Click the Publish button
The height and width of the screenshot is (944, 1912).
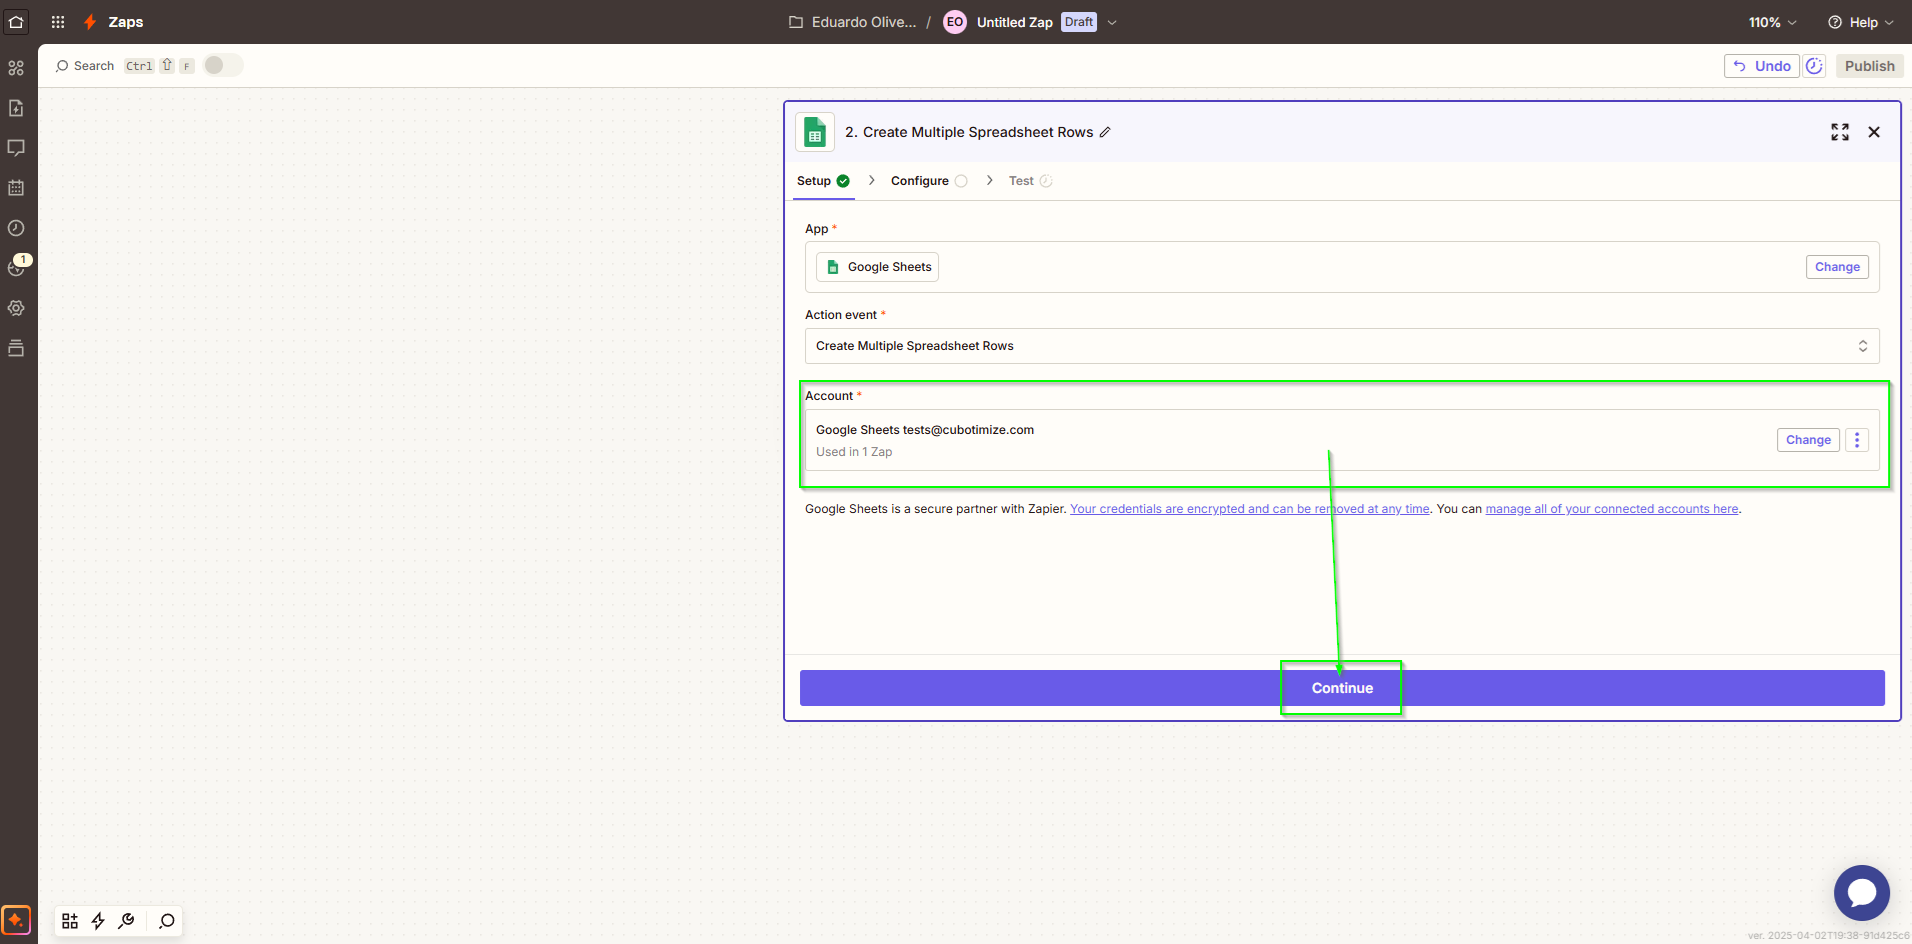[1869, 66]
